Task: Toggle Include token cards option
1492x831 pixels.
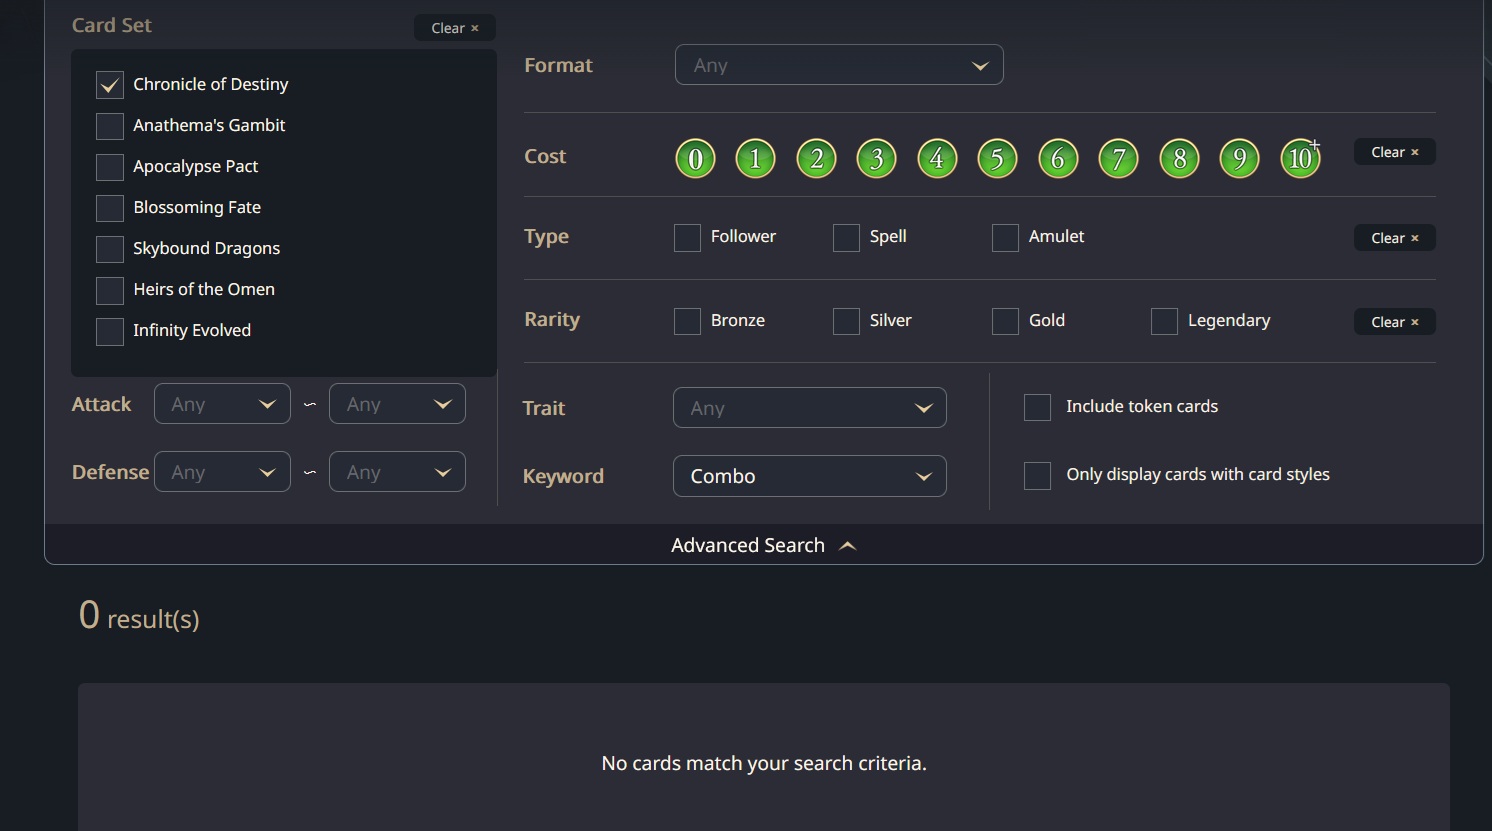Action: [x=1037, y=407]
